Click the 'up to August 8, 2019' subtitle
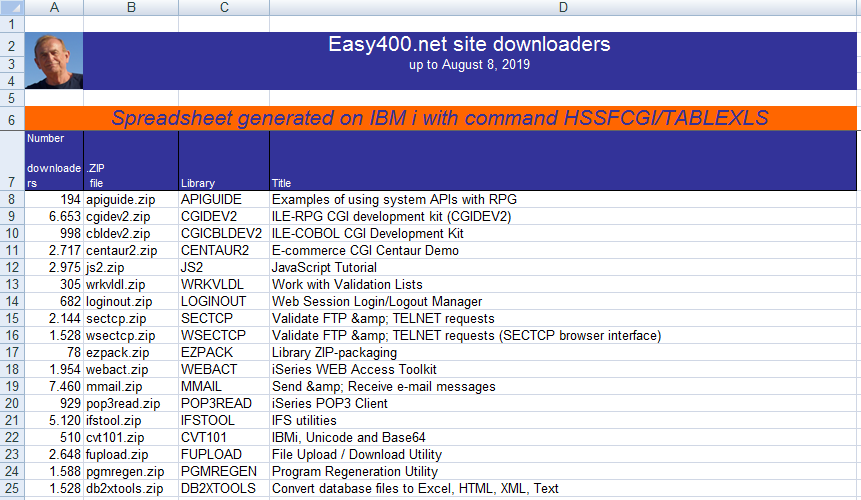 click(469, 65)
